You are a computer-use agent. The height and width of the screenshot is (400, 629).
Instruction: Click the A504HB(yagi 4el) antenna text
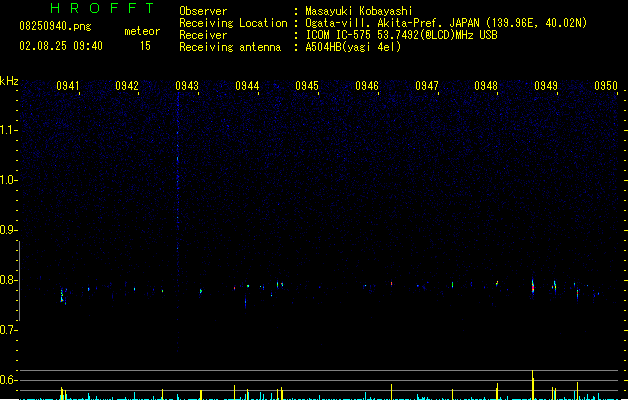[353, 47]
